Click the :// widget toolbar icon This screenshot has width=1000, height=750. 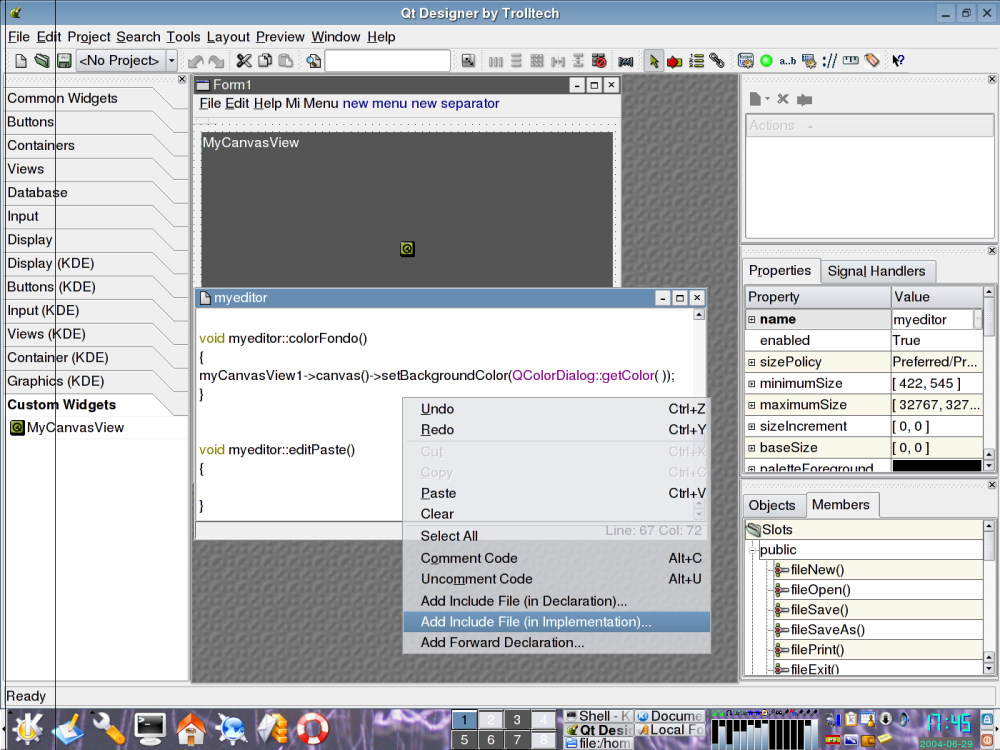(830, 61)
